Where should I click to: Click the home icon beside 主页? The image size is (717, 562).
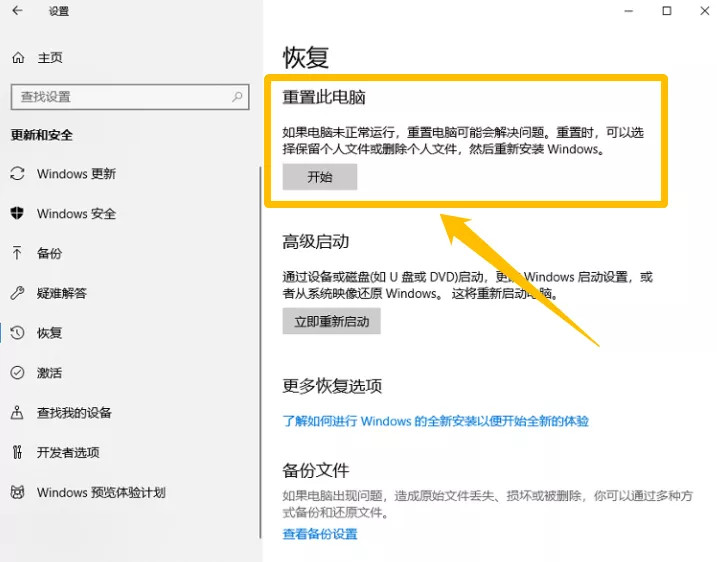18,58
